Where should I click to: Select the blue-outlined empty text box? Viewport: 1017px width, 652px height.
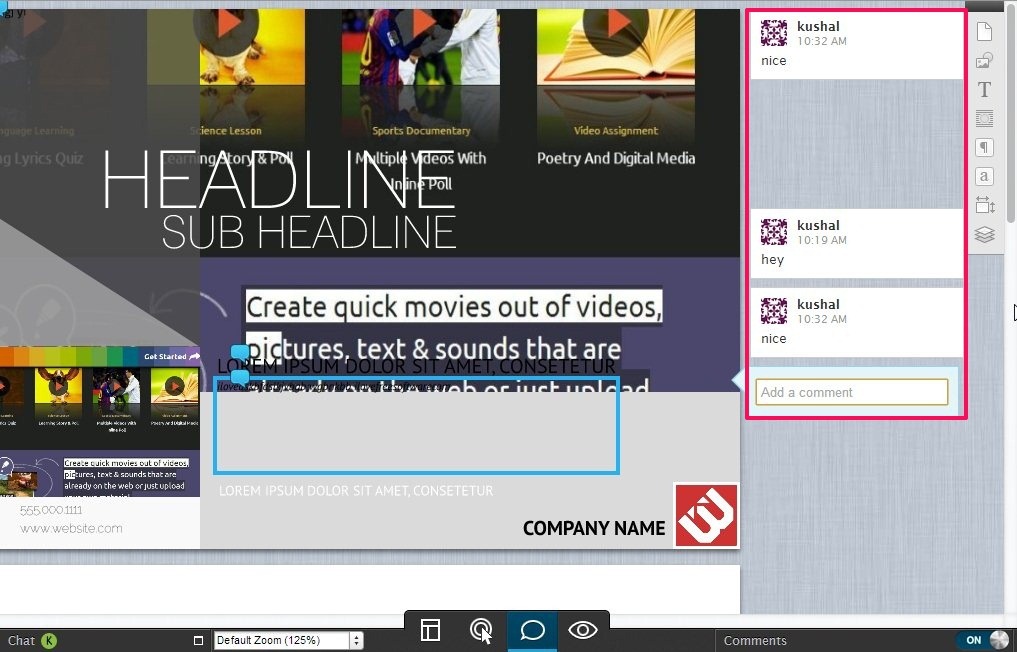416,426
